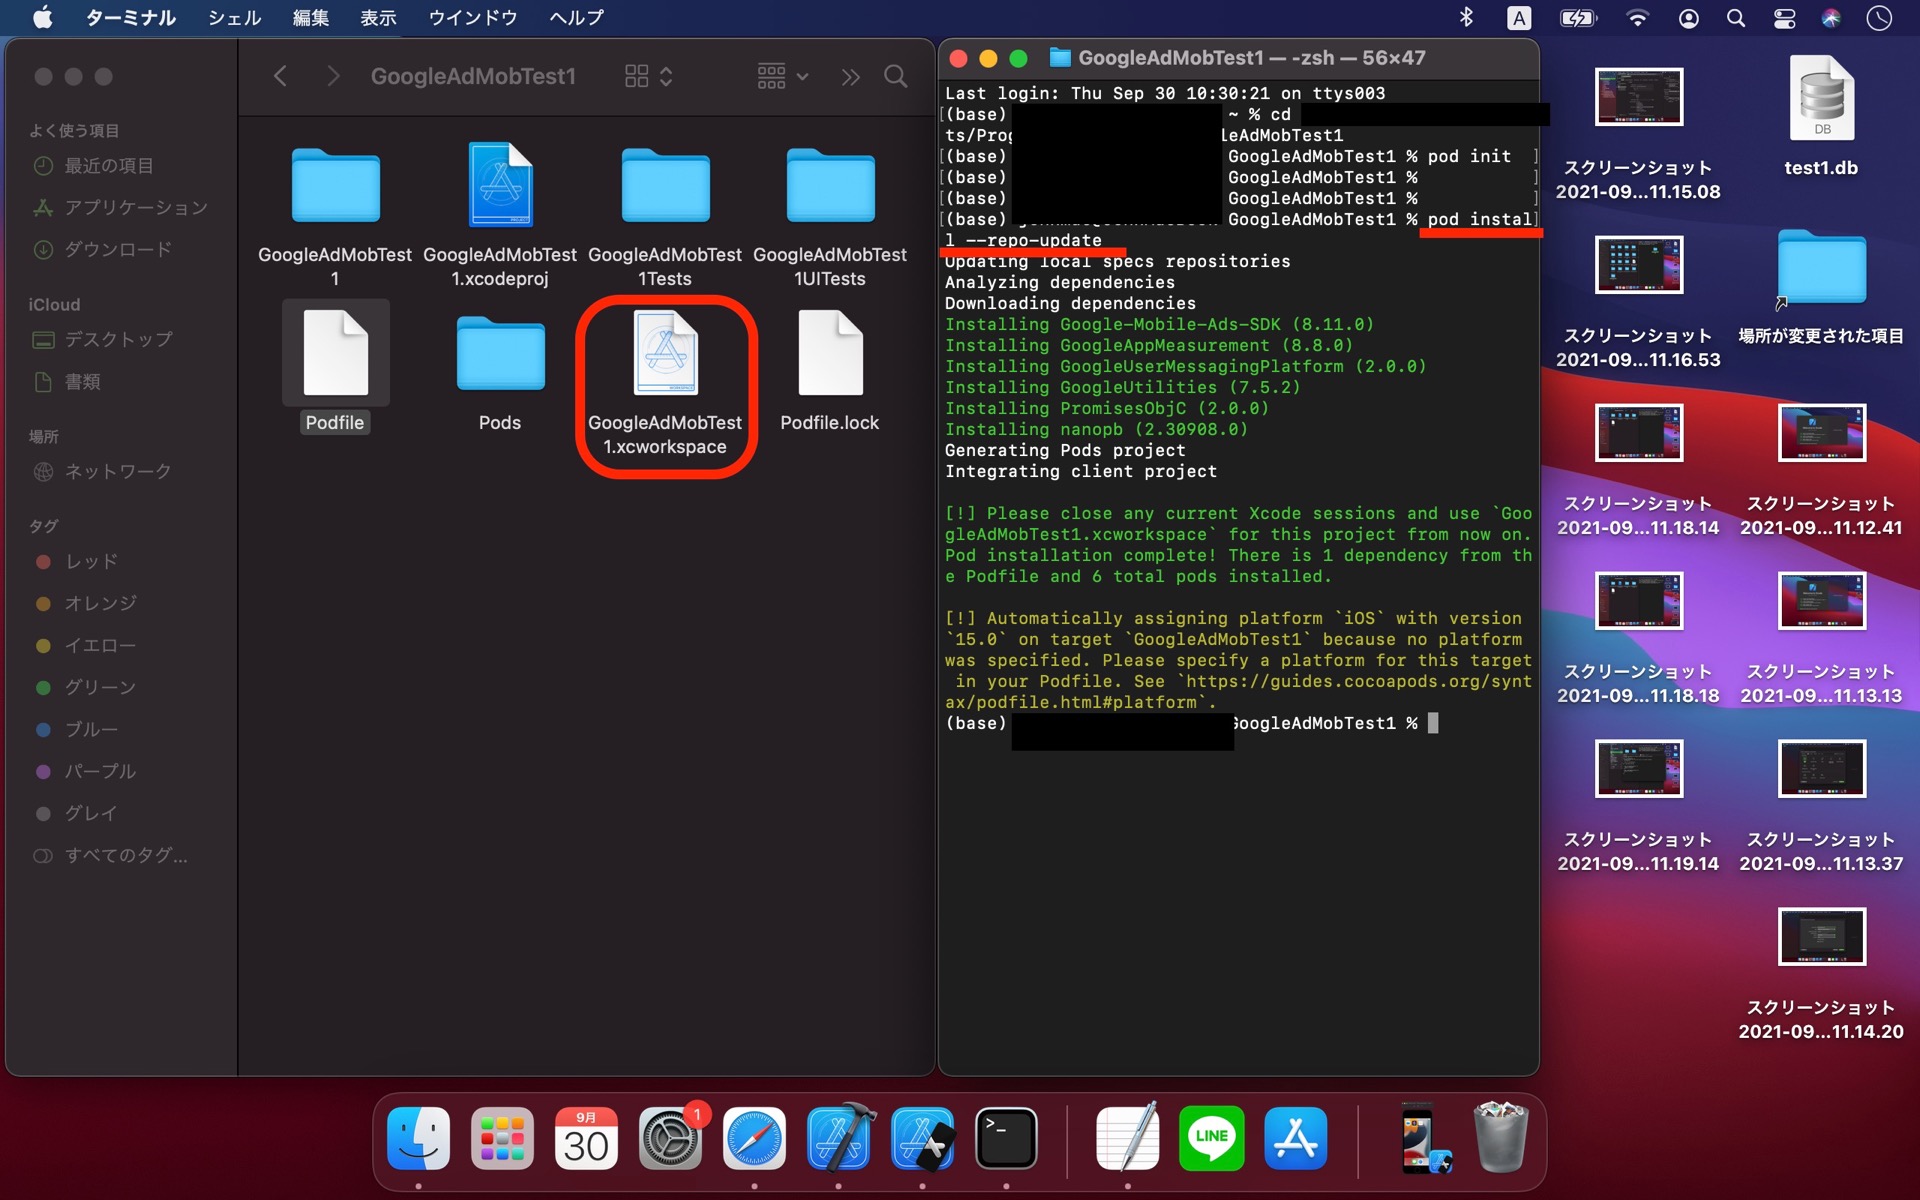This screenshot has width=1920, height=1200.
Task: Open the ターミナル application menu
Action: tap(130, 18)
